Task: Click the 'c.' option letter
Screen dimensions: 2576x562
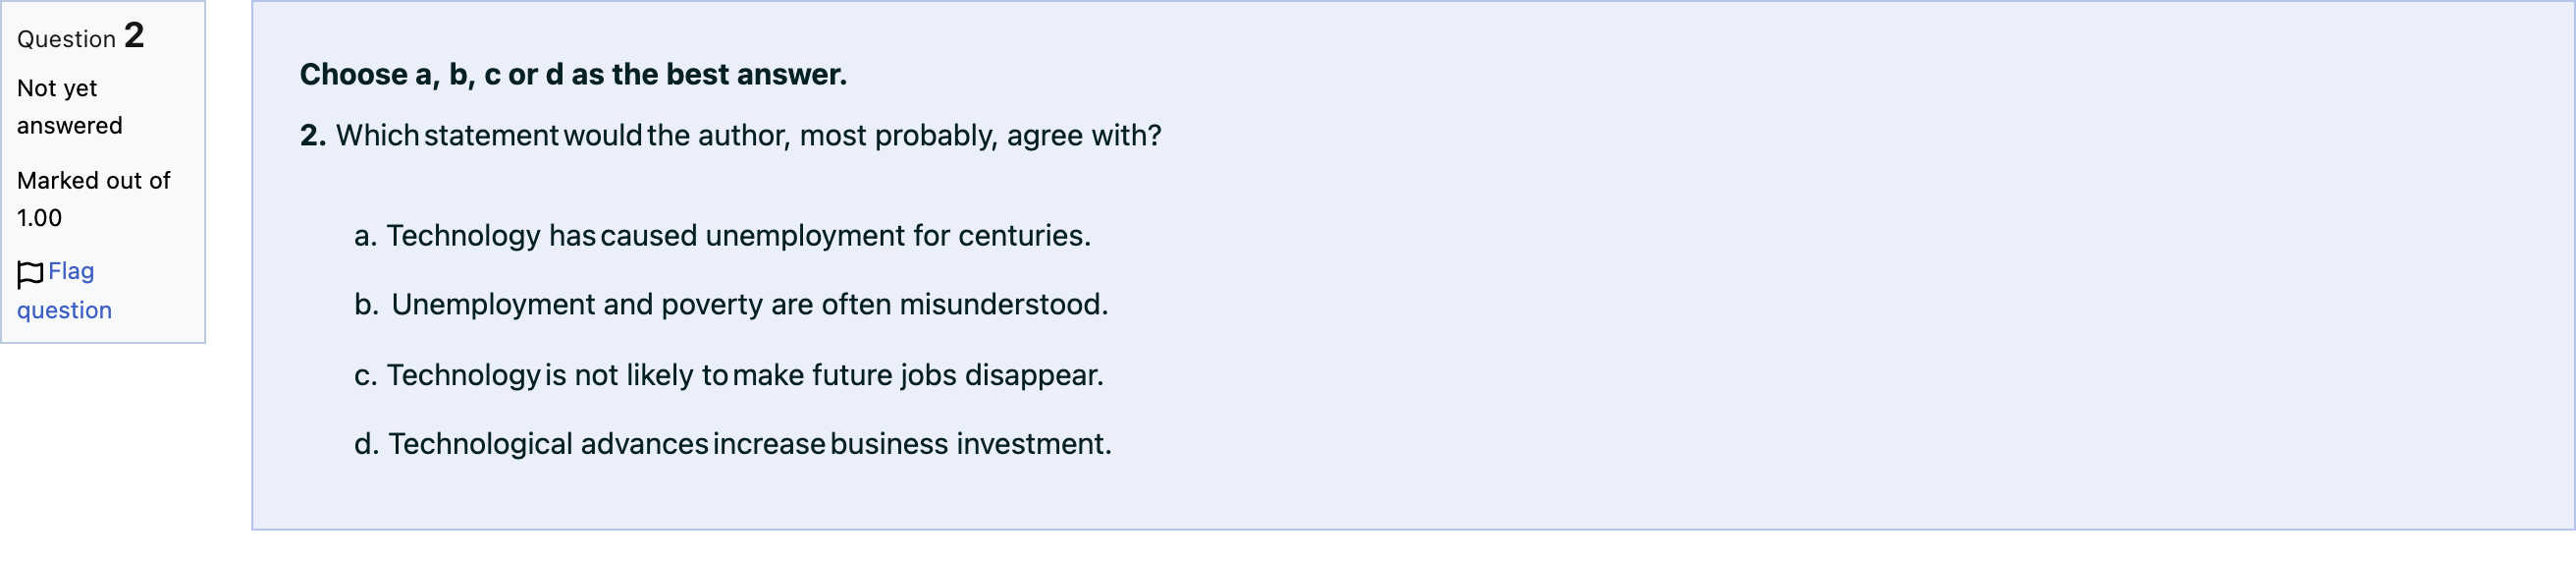Action: pyautogui.click(x=365, y=376)
